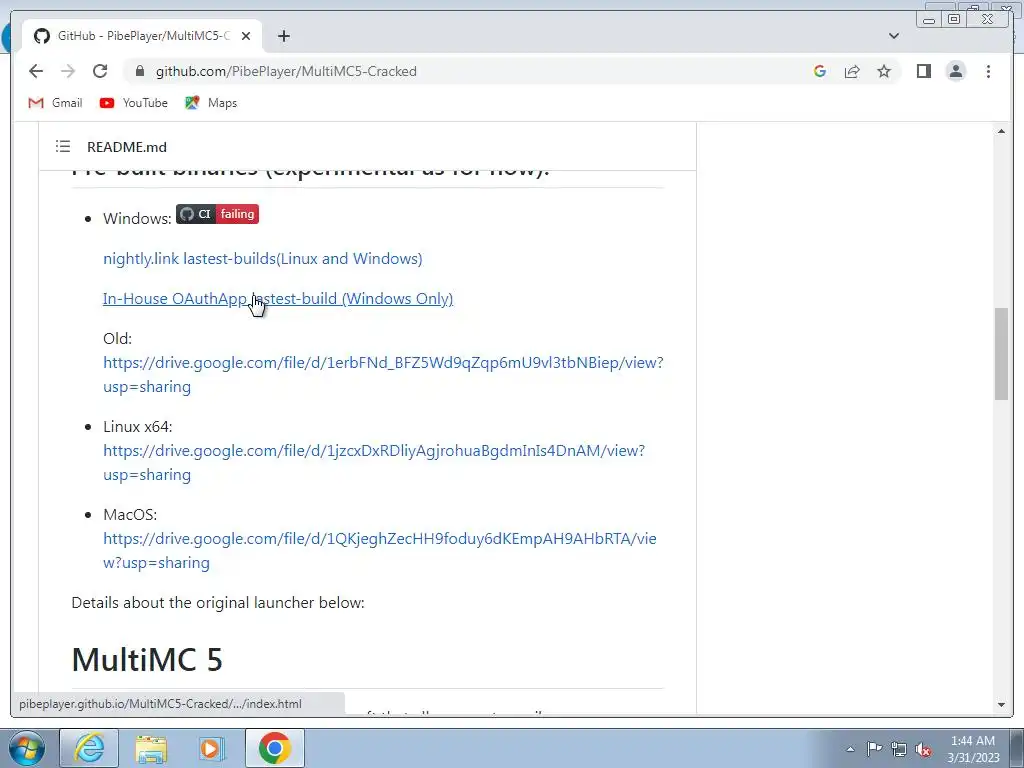Image resolution: width=1024 pixels, height=768 pixels.
Task: Share this page using the share icon
Action: tap(852, 71)
